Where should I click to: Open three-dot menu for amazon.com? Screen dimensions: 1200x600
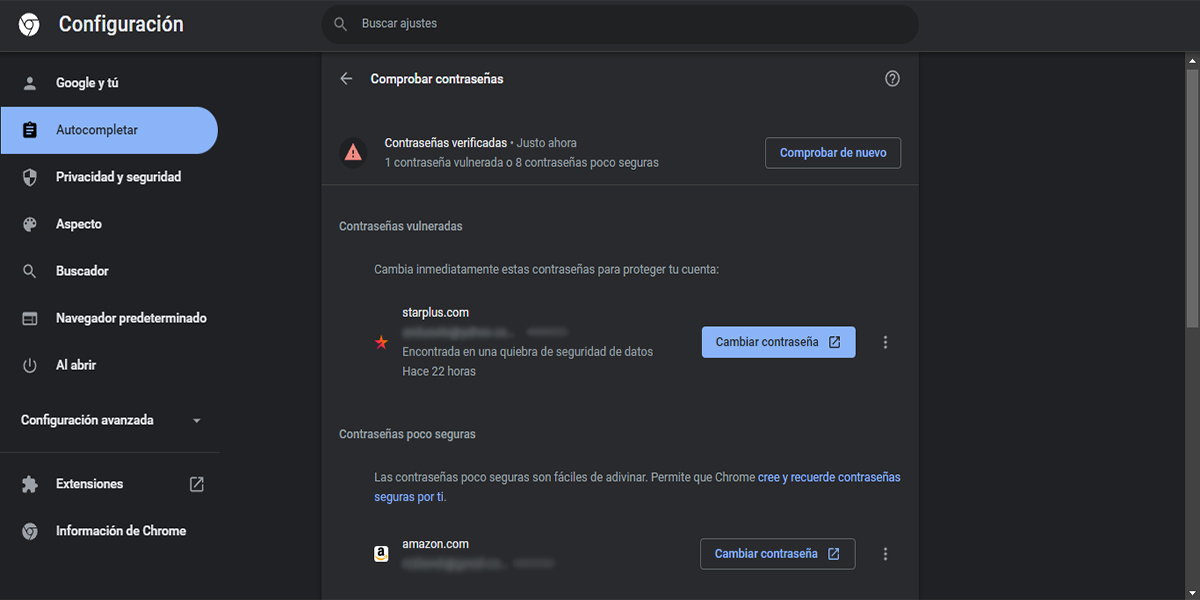[x=885, y=554]
